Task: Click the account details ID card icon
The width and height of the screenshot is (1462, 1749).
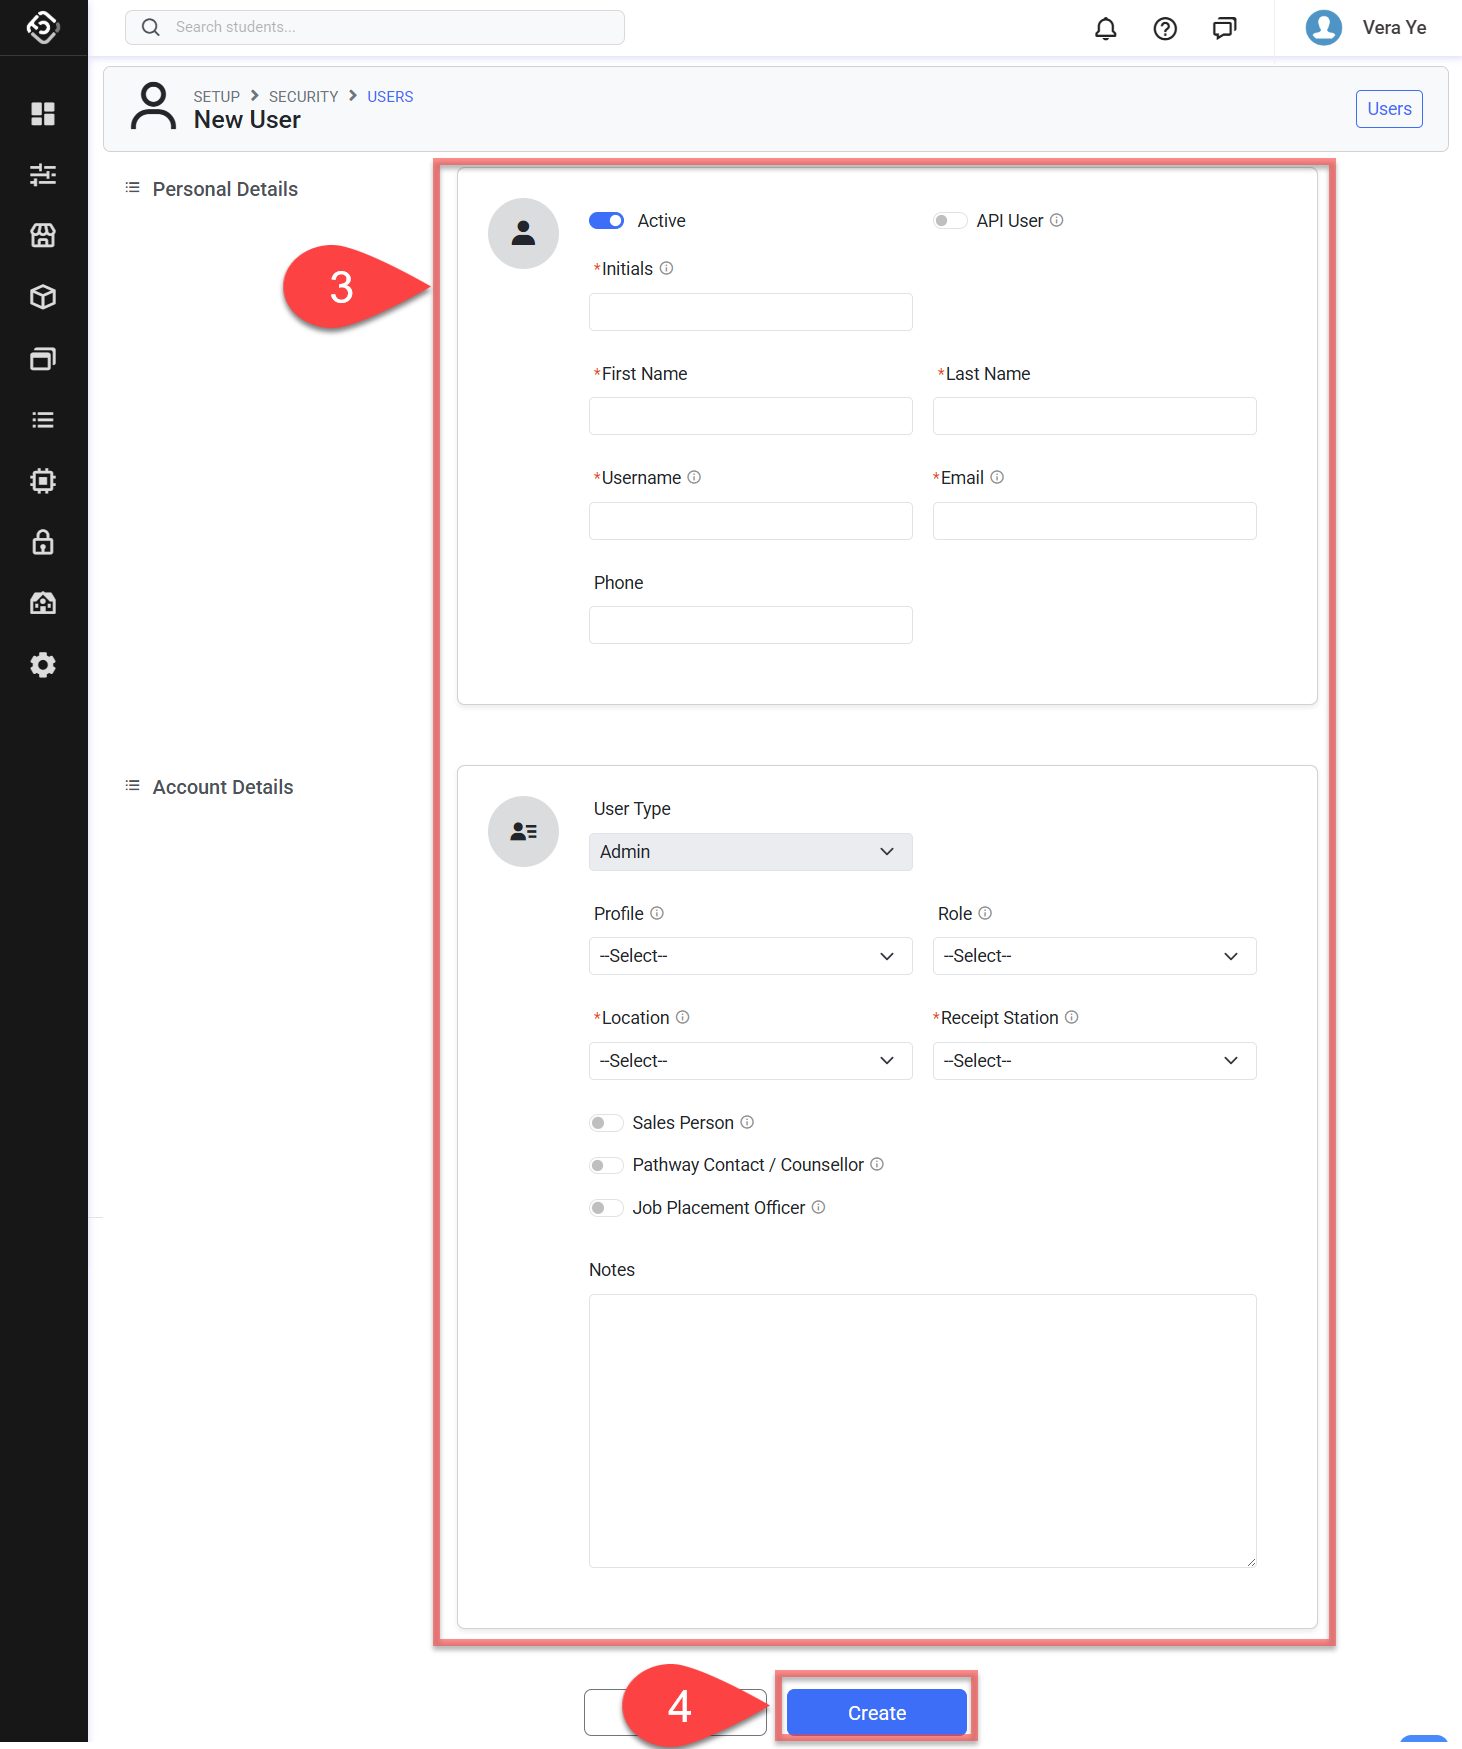Action: coord(523,831)
